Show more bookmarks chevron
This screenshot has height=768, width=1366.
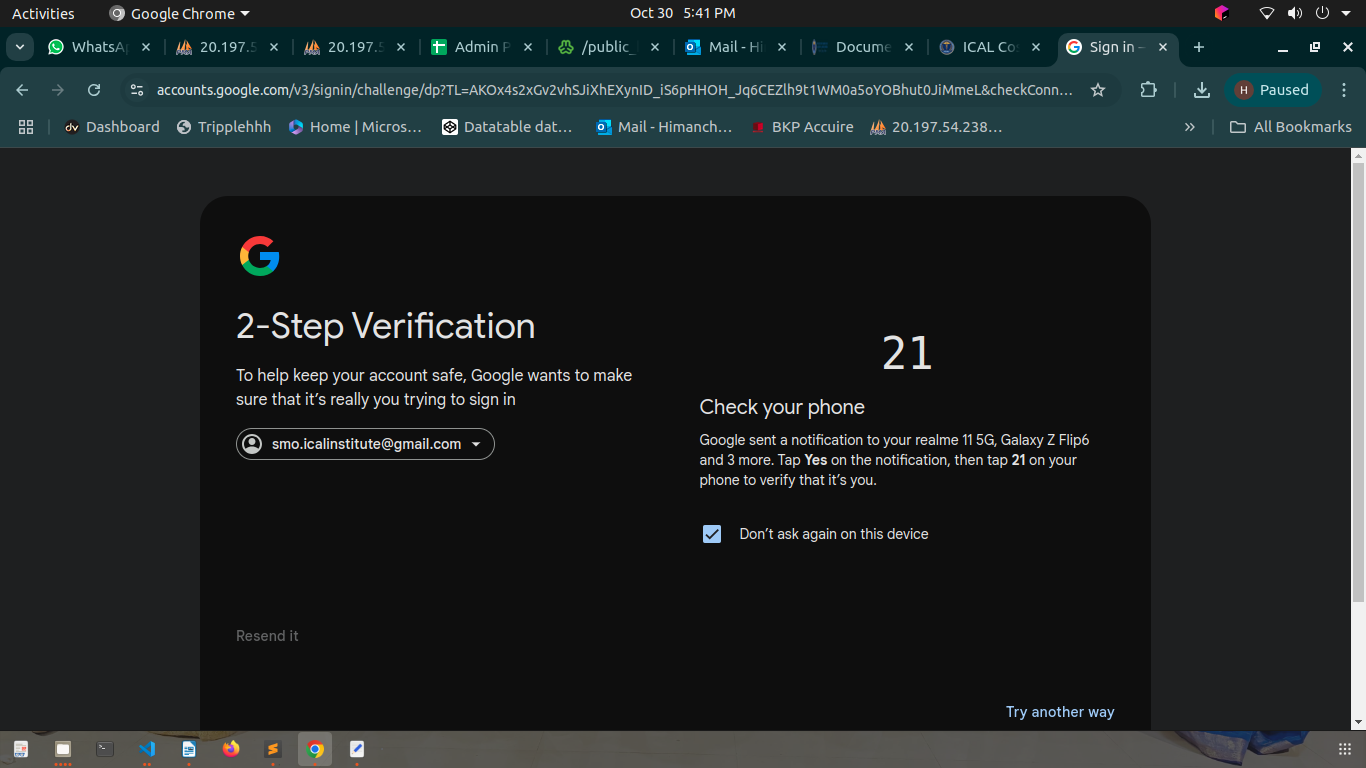[x=1189, y=127]
